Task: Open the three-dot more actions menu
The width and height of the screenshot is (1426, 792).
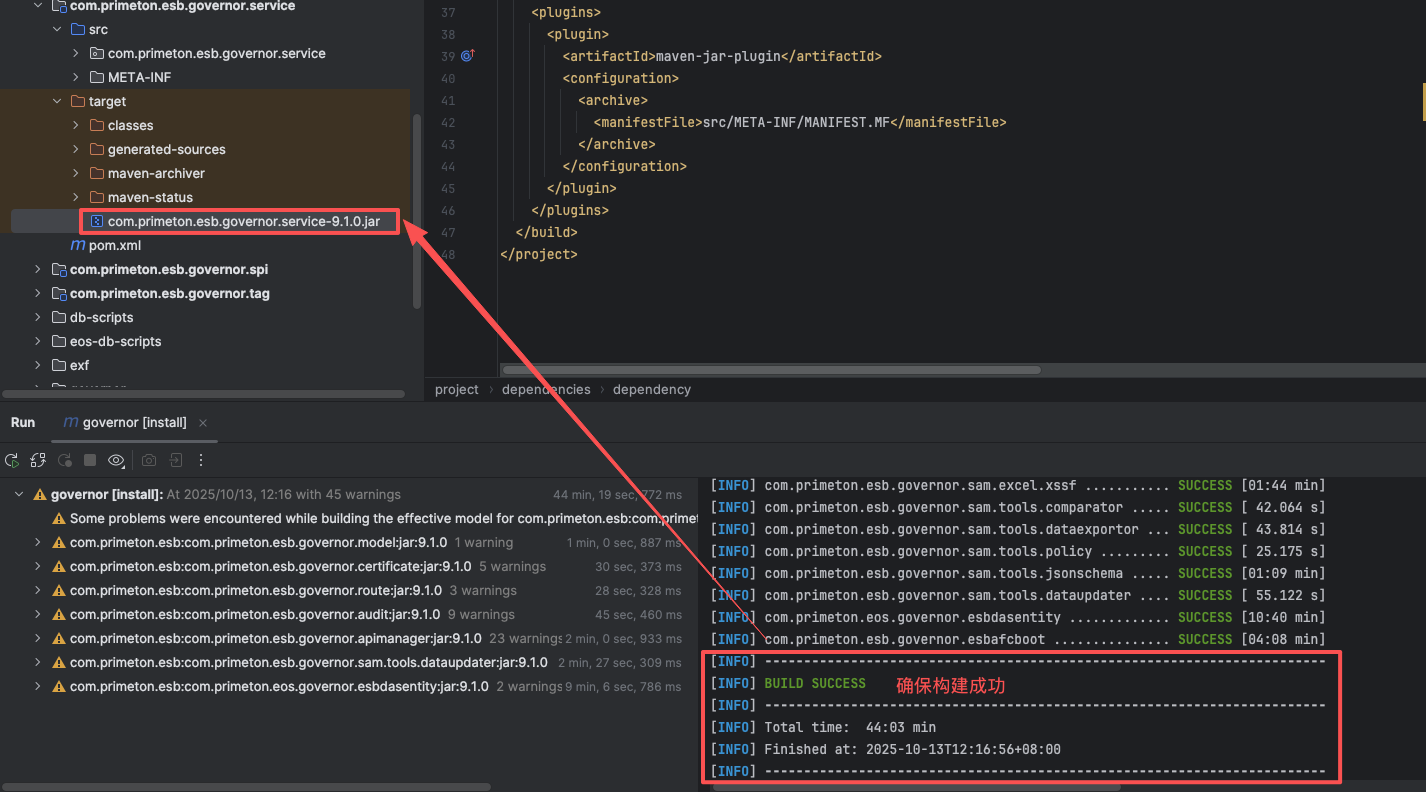Action: pos(201,460)
